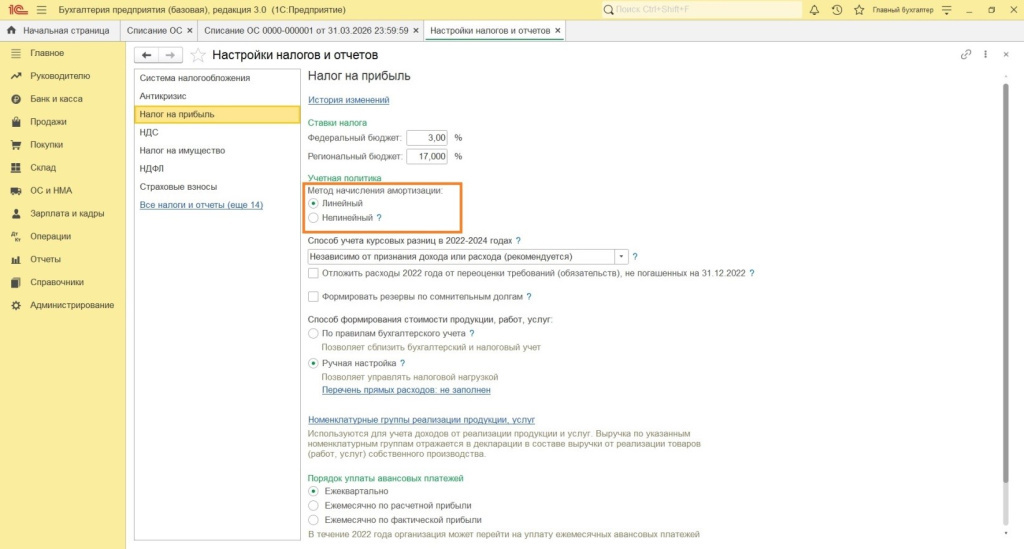Image resolution: width=1024 pixels, height=549 pixels.
Task: Copy link to this page icon
Action: (965, 55)
